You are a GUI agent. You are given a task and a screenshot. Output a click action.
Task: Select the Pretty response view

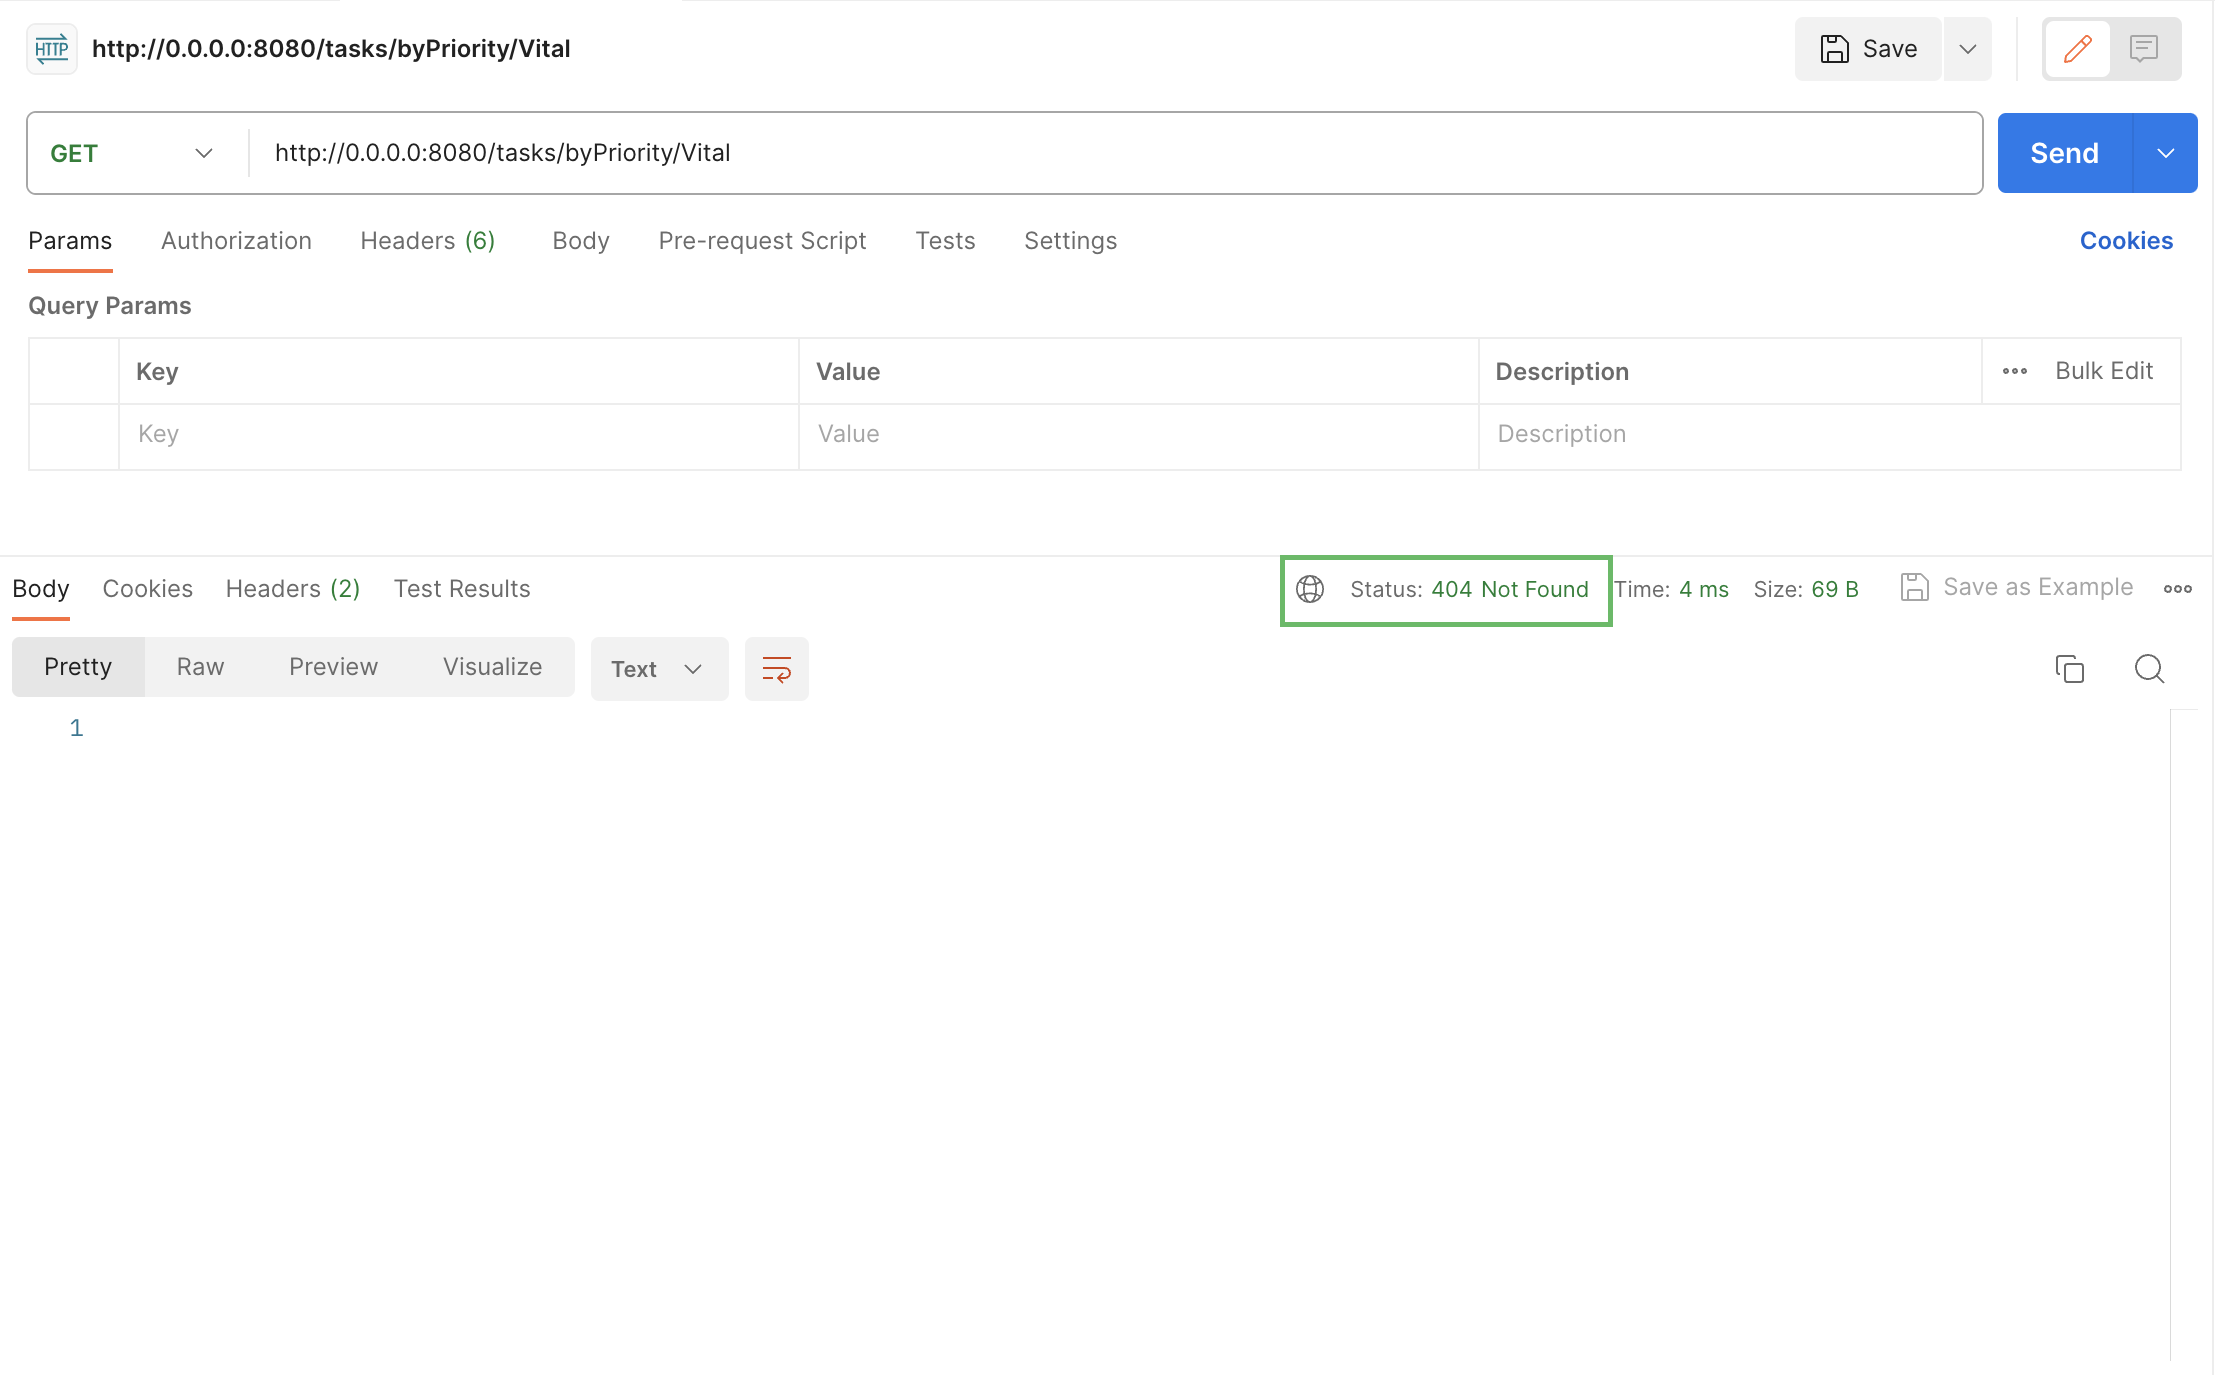pos(78,665)
